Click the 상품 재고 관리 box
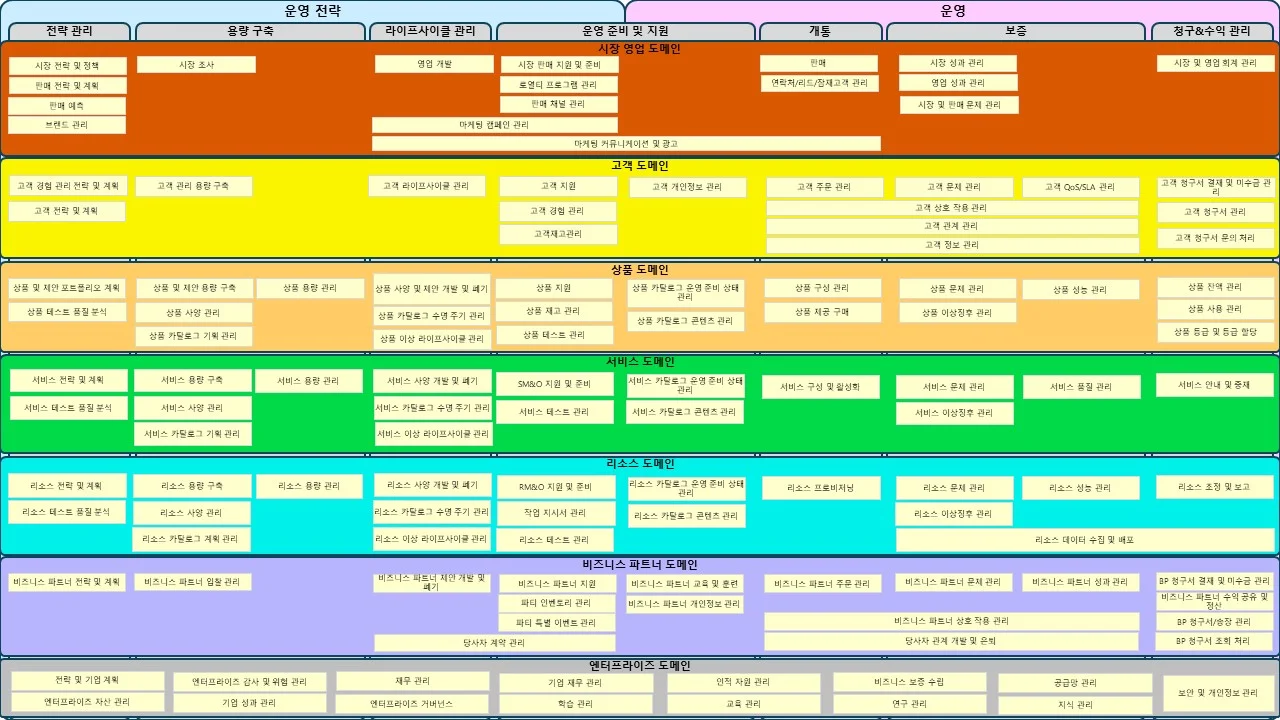The height and width of the screenshot is (720, 1280). tap(556, 311)
